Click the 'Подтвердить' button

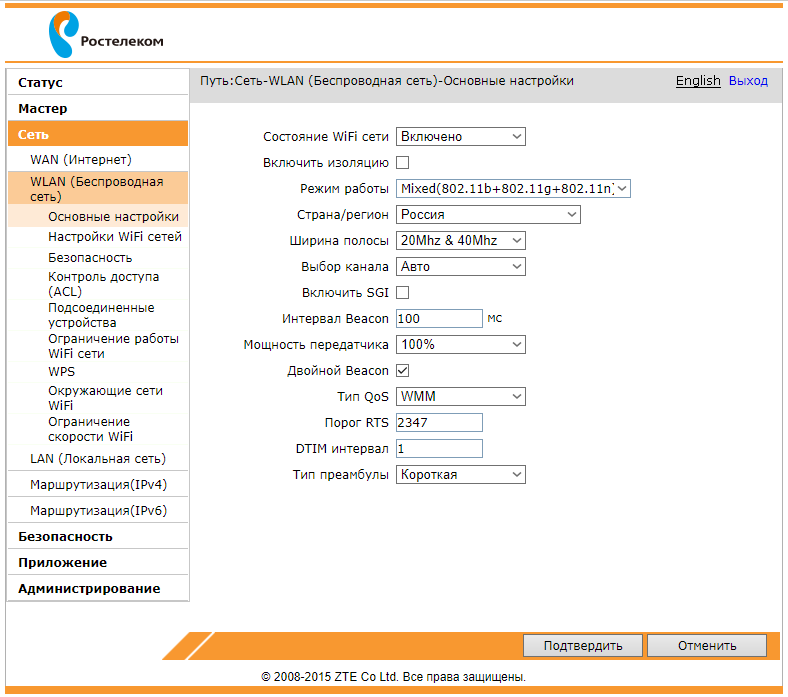pyautogui.click(x=583, y=646)
